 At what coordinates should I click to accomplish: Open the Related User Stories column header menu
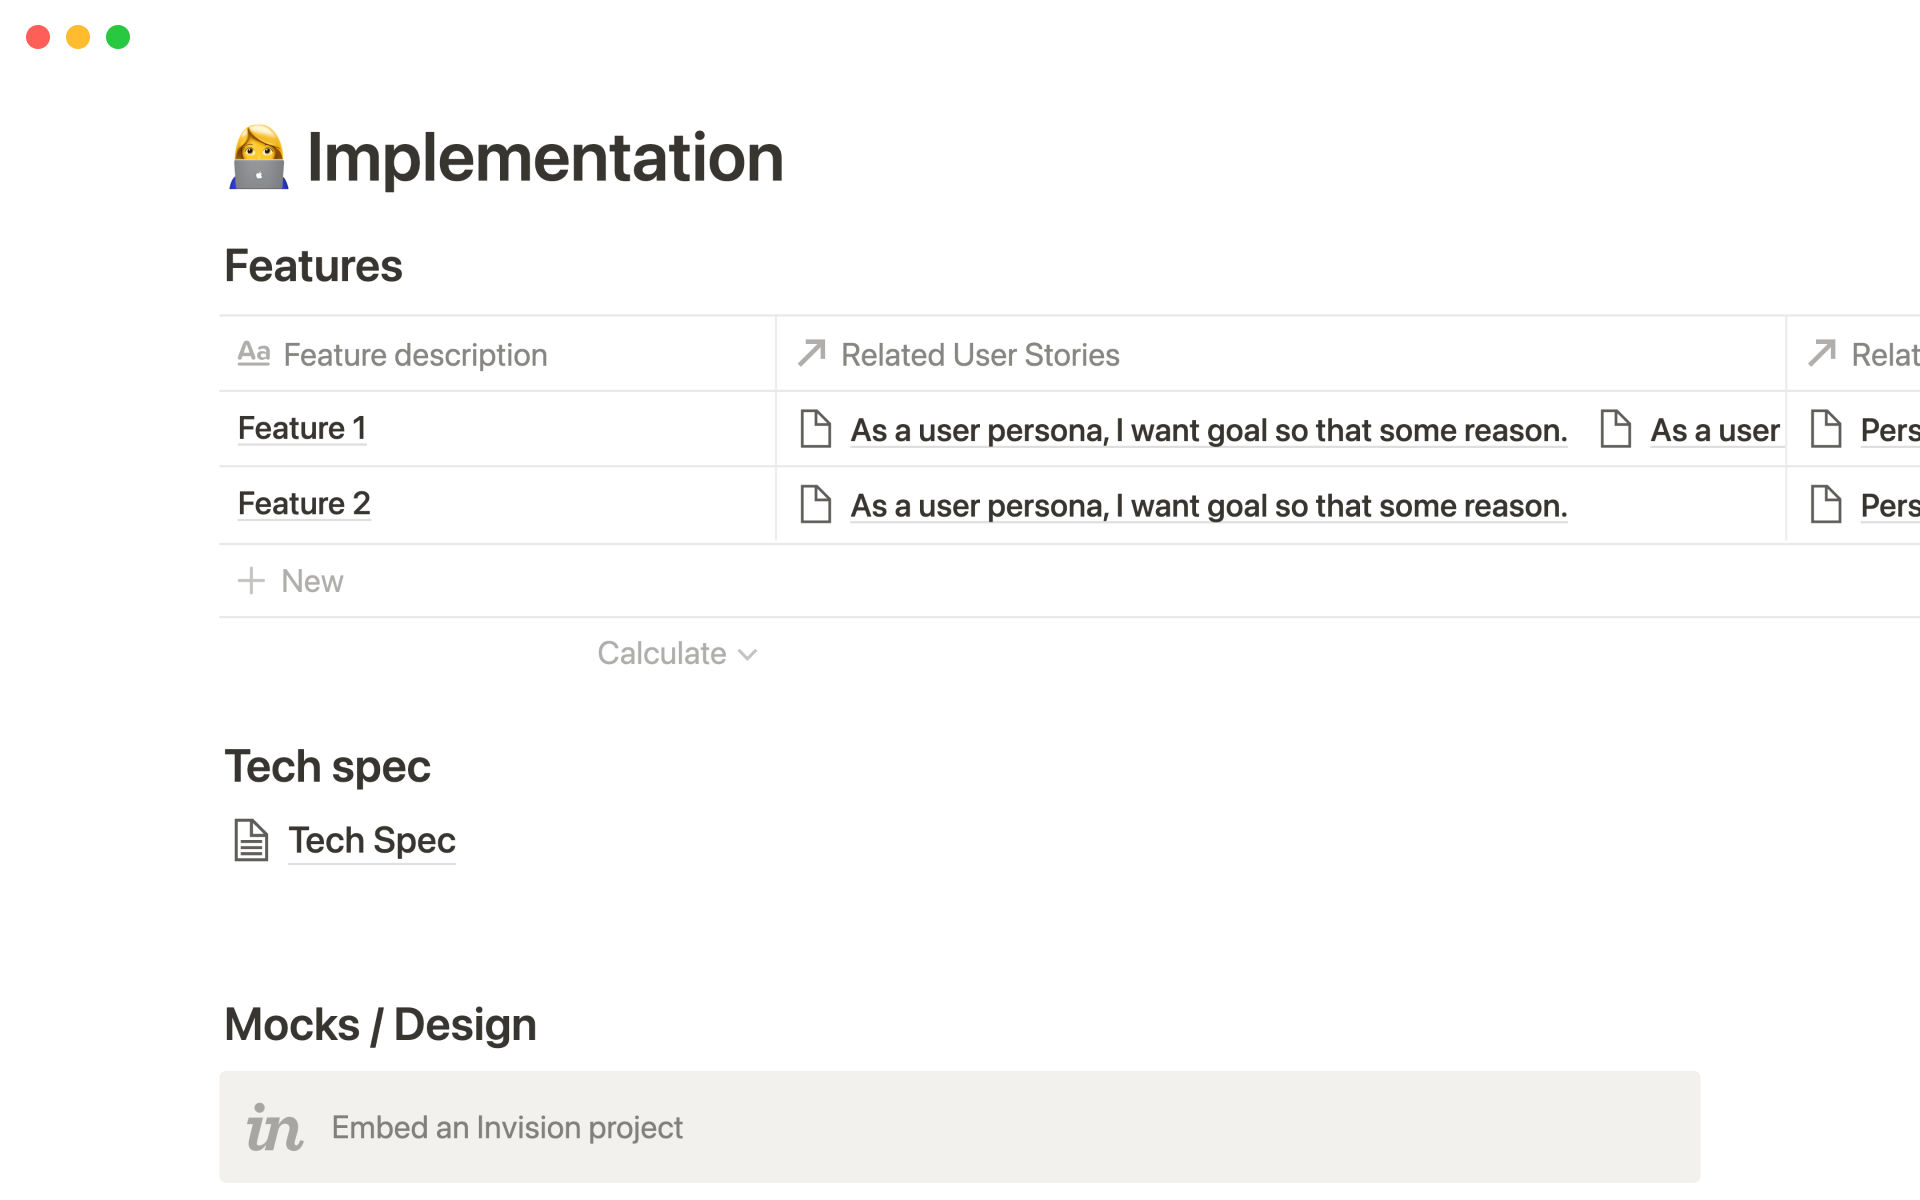tap(980, 355)
